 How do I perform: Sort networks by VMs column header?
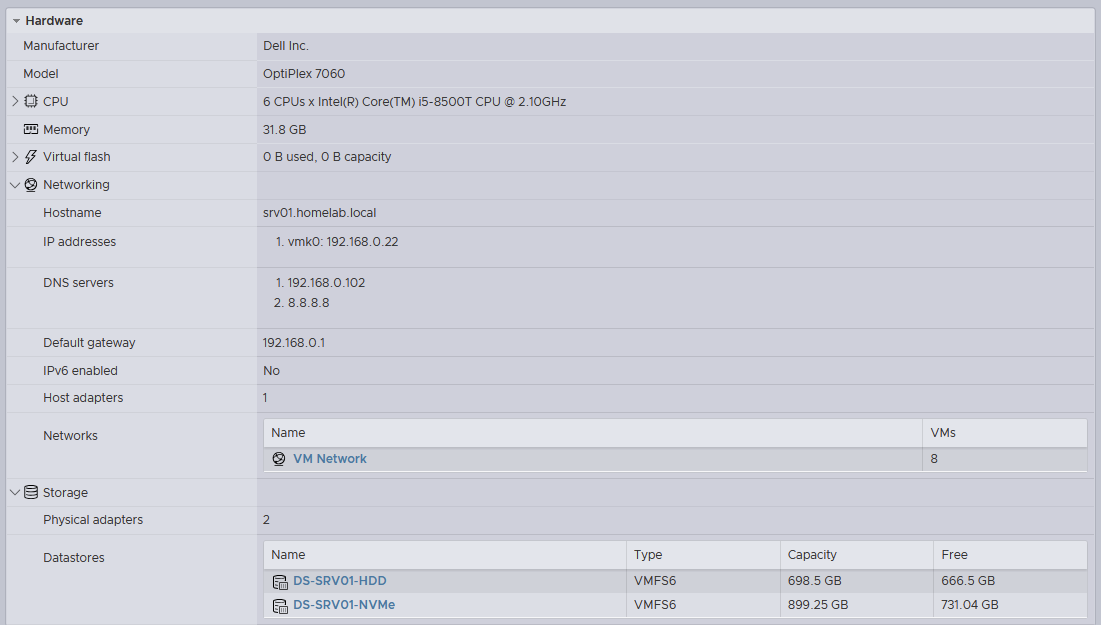tap(943, 433)
